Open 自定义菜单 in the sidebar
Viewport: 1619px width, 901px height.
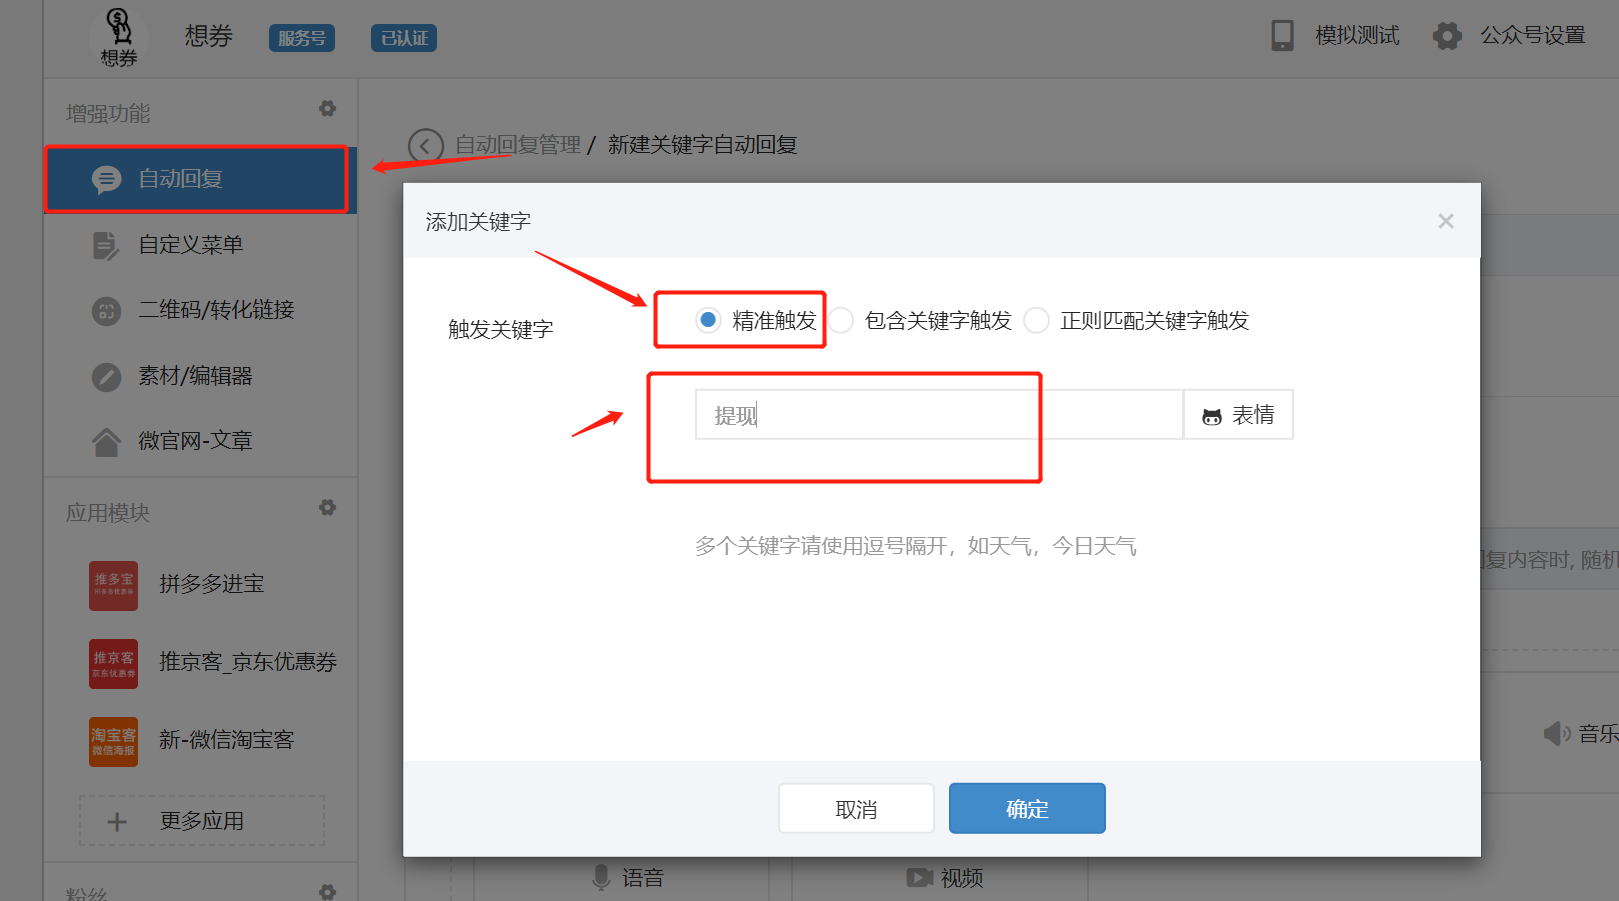pyautogui.click(x=200, y=245)
